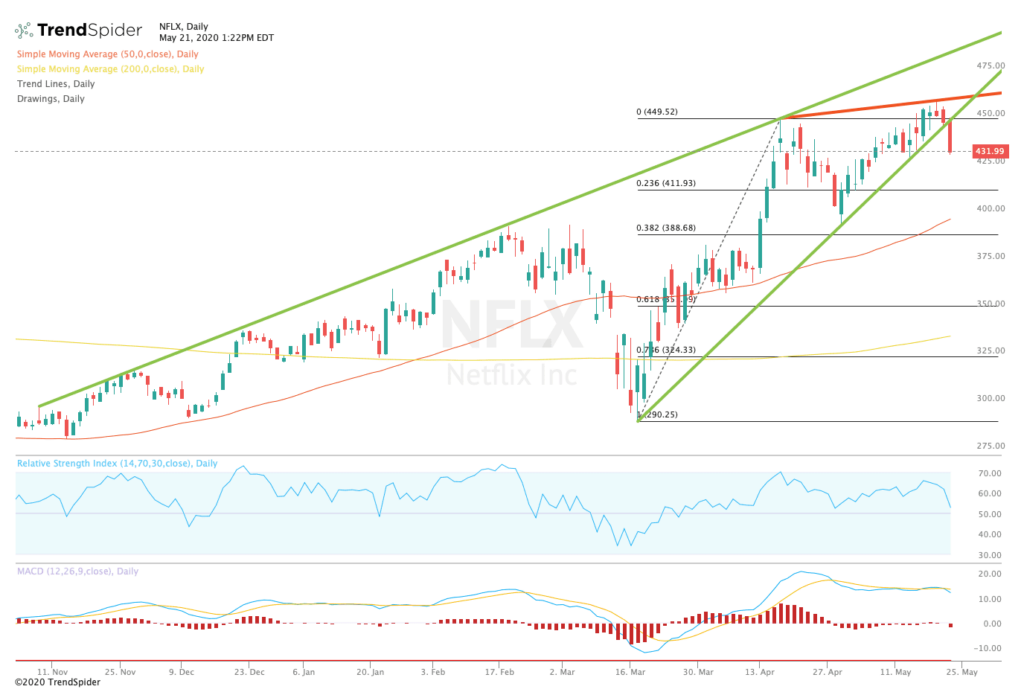Click the Relative Strength Index indicator label
1024x695 pixels.
coord(117,463)
